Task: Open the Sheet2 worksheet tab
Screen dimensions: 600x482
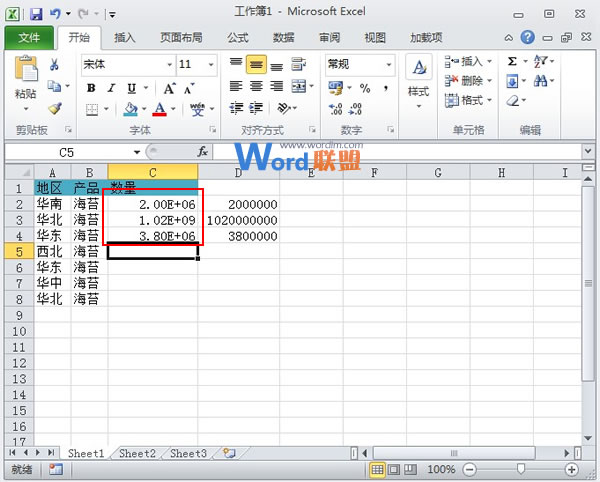Action: click(137, 453)
